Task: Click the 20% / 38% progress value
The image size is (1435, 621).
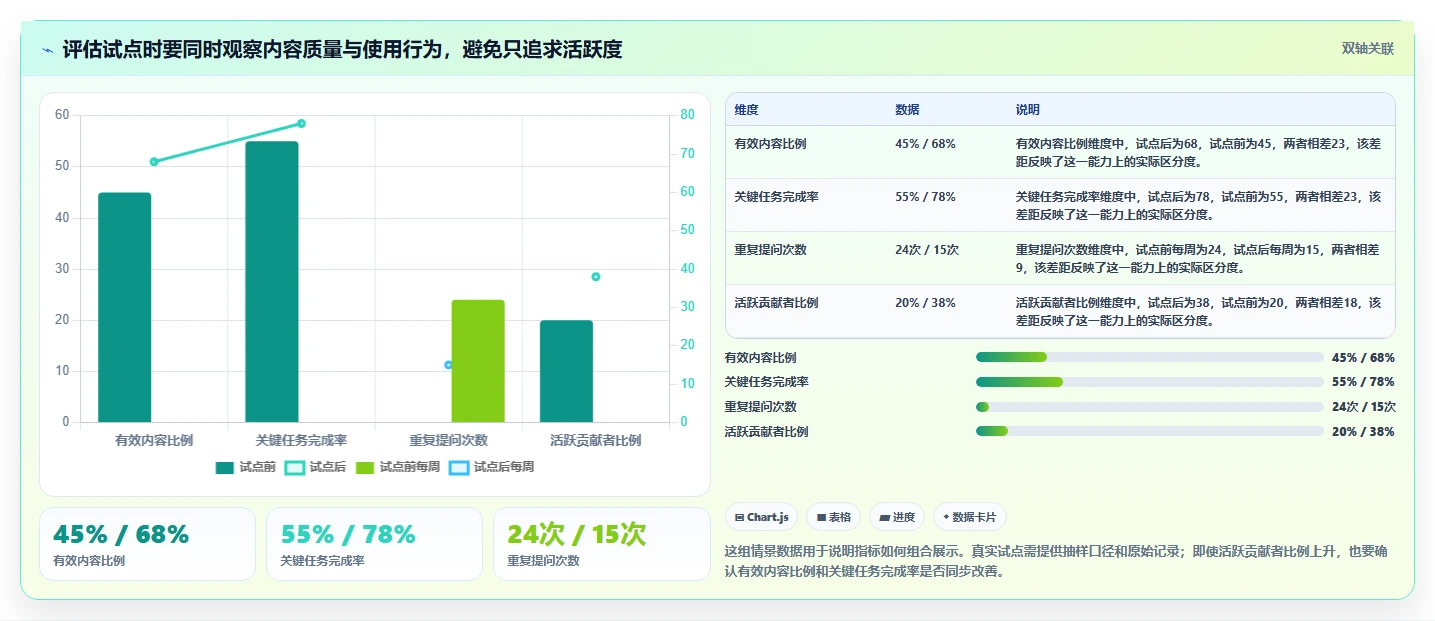Action: pos(1363,432)
